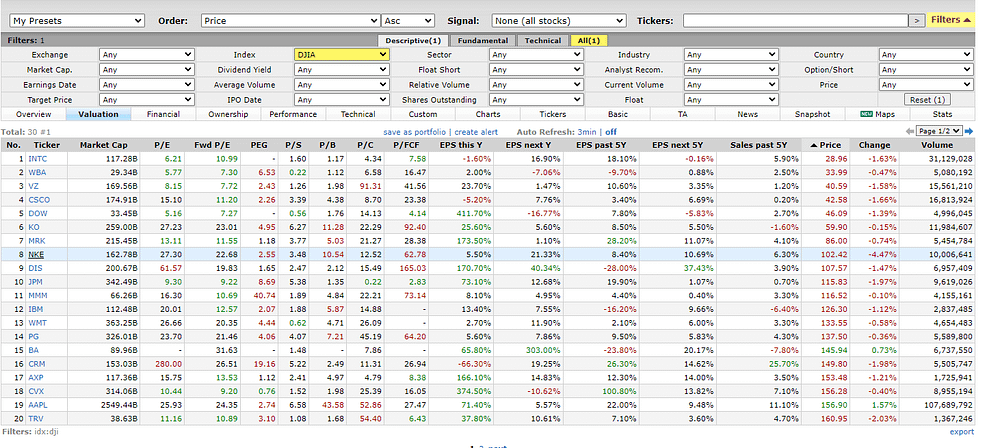Open the Snapshot view tab

point(812,114)
